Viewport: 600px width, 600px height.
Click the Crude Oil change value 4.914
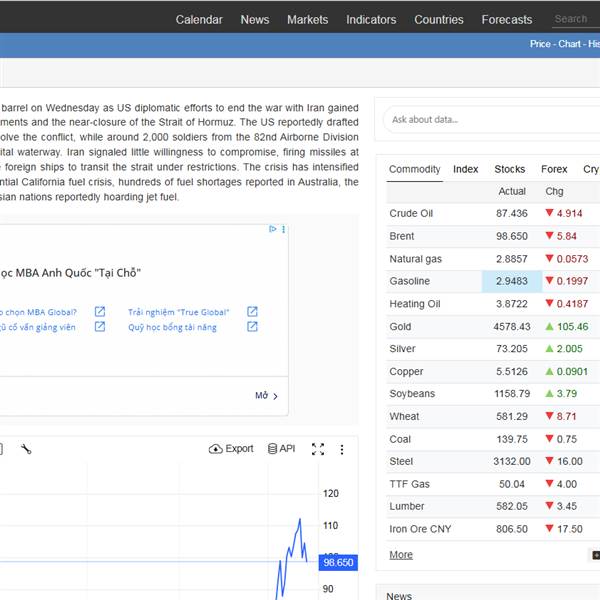coord(569,213)
